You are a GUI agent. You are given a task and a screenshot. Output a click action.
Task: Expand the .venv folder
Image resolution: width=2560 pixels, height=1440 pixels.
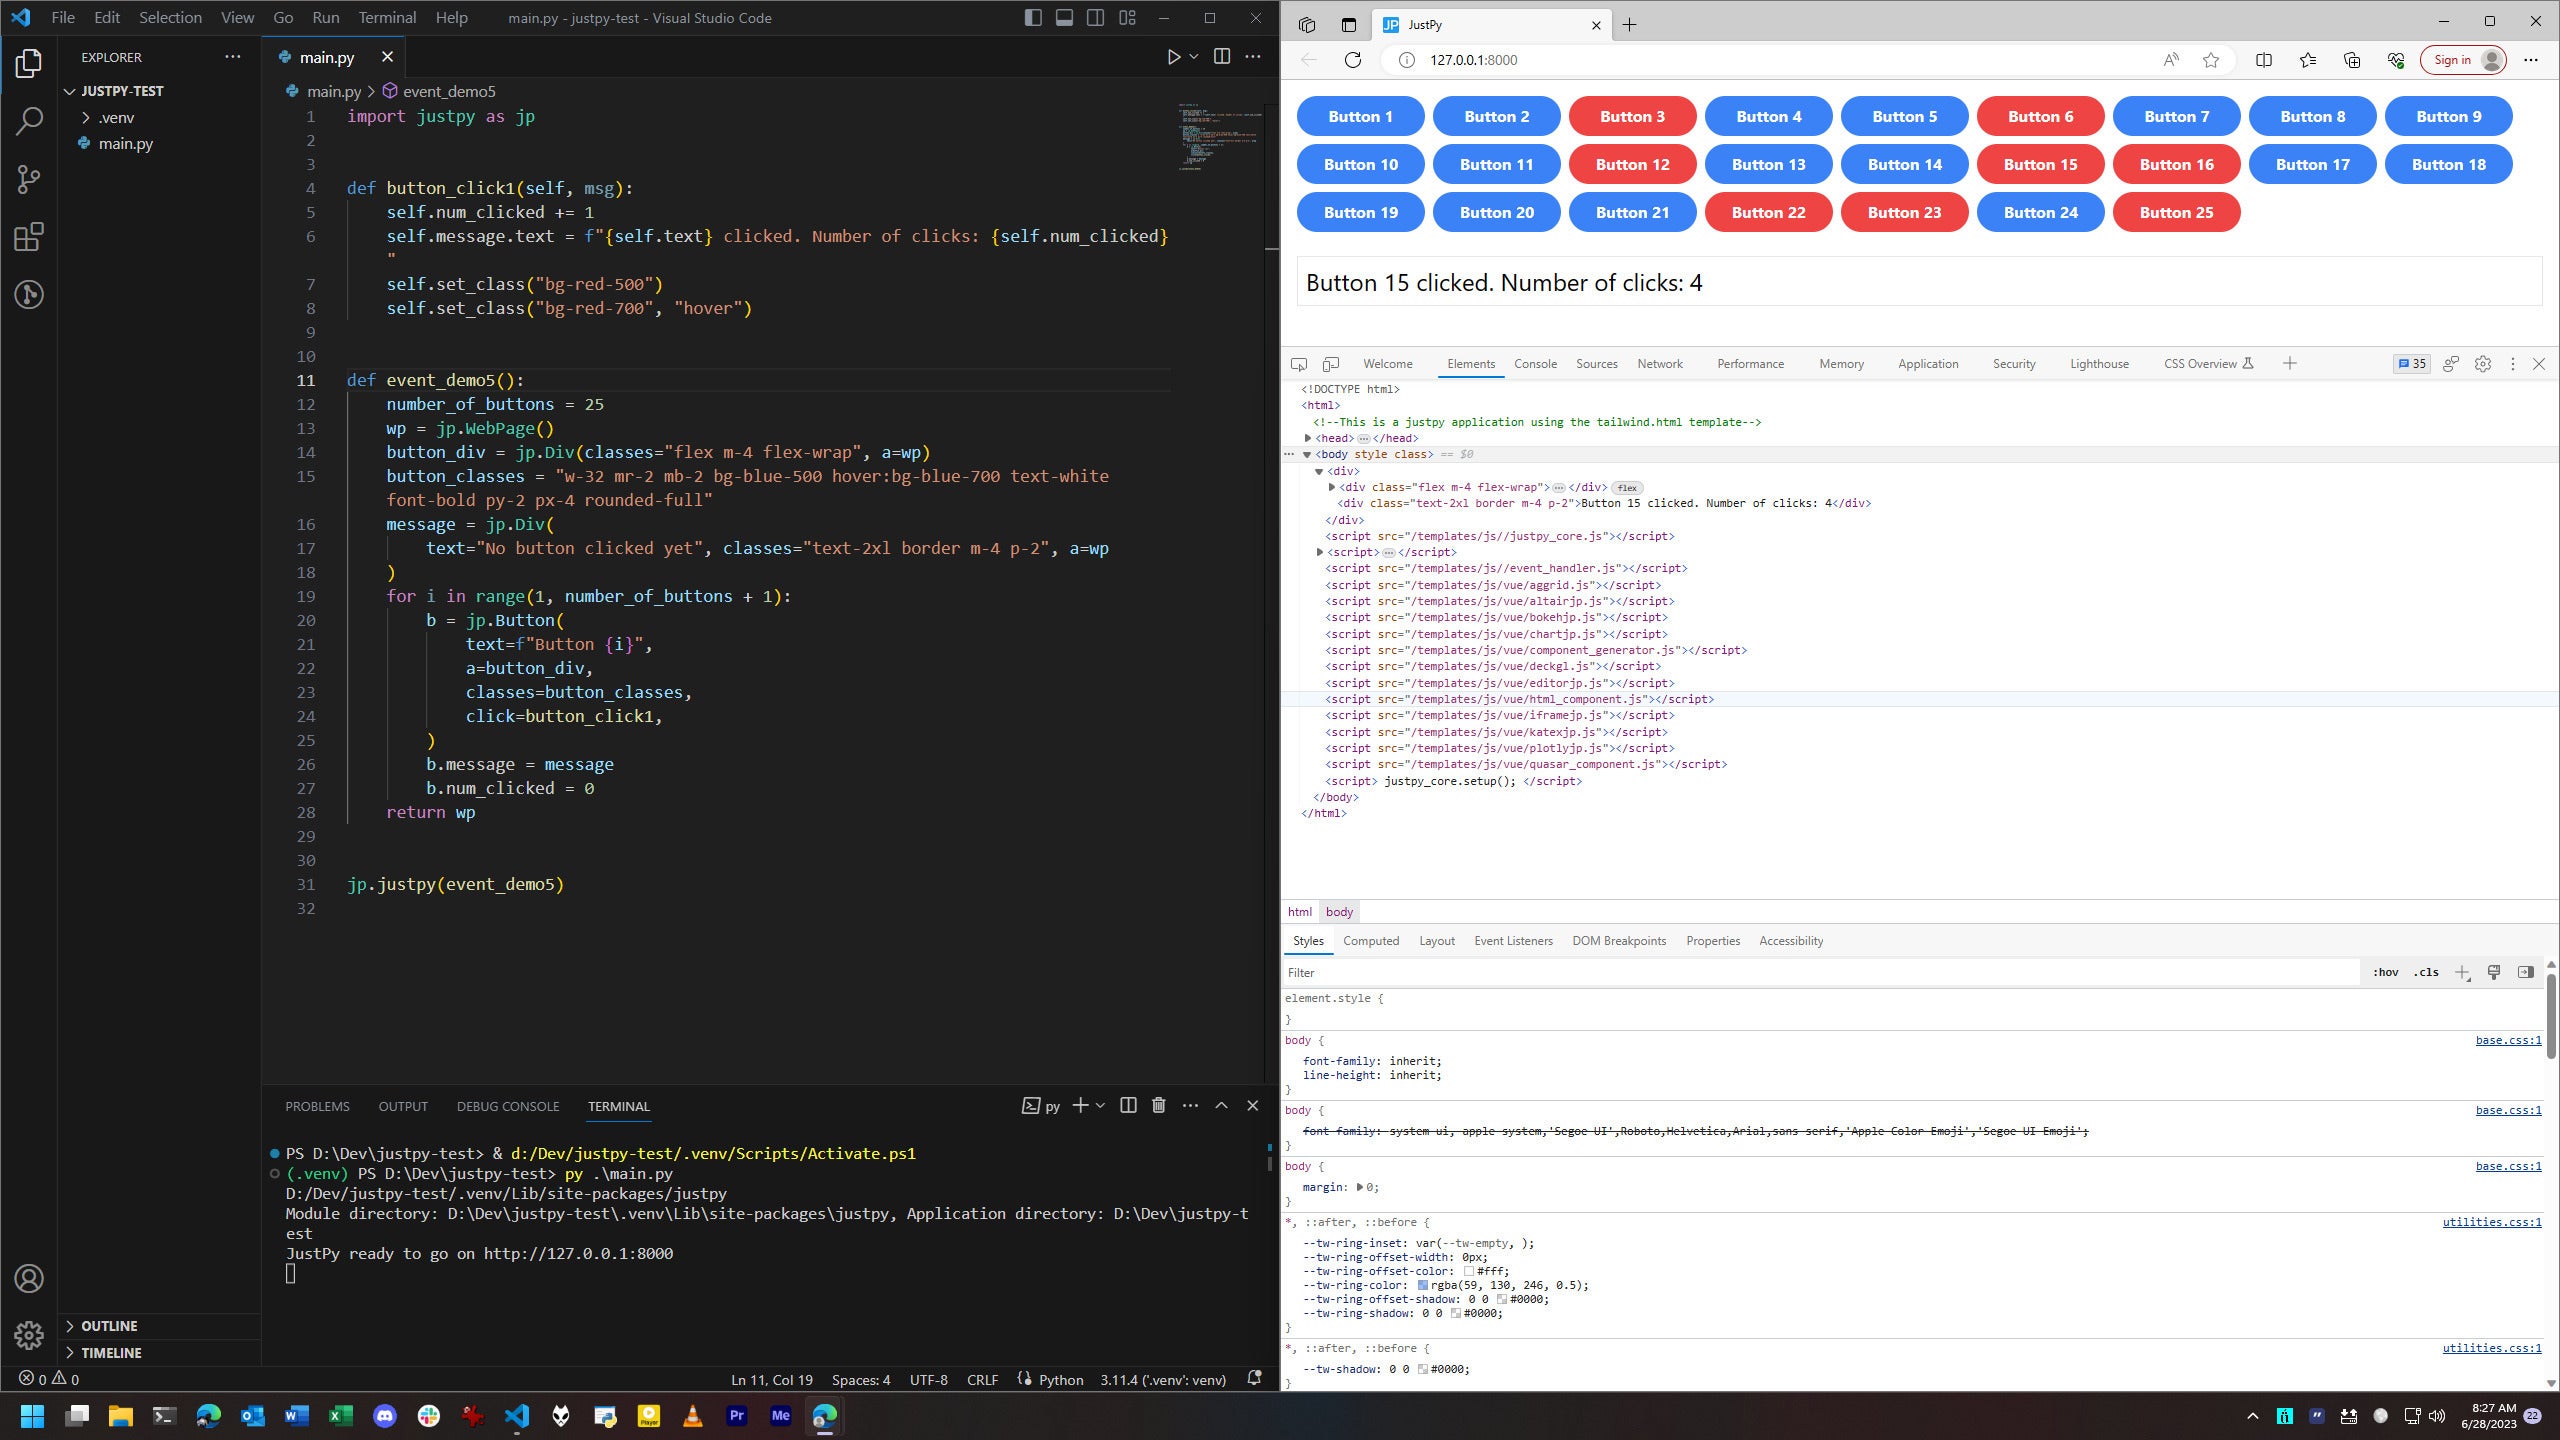coord(86,117)
